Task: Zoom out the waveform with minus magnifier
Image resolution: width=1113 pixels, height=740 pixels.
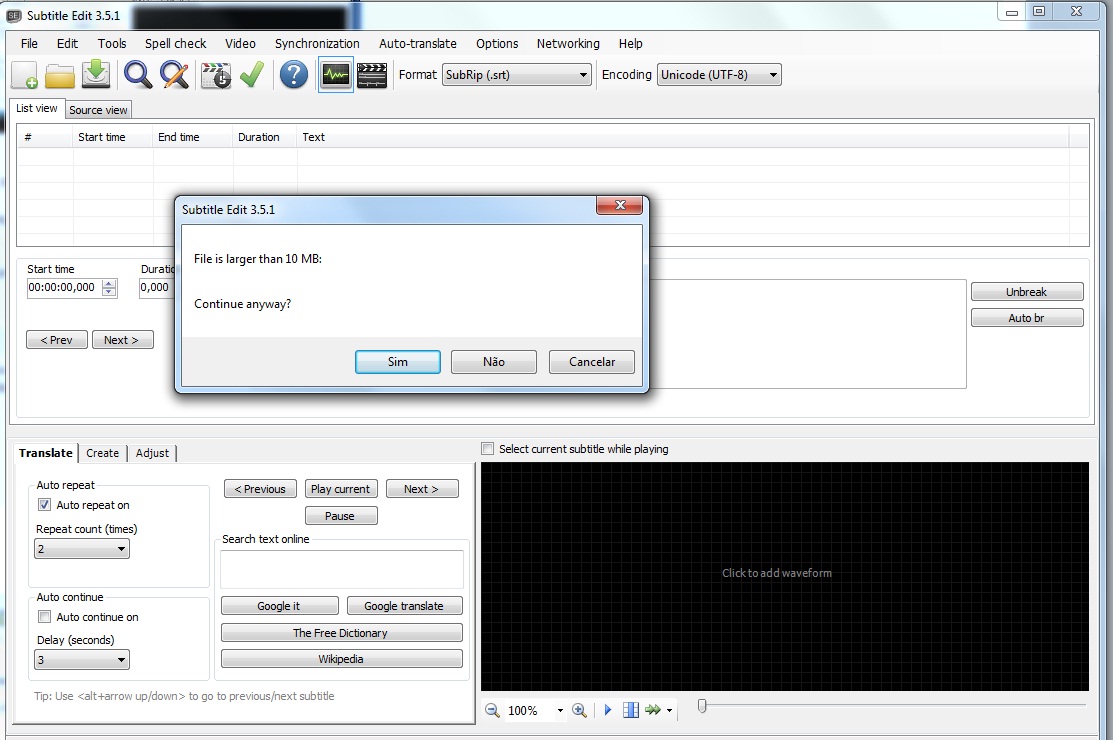Action: click(492, 710)
